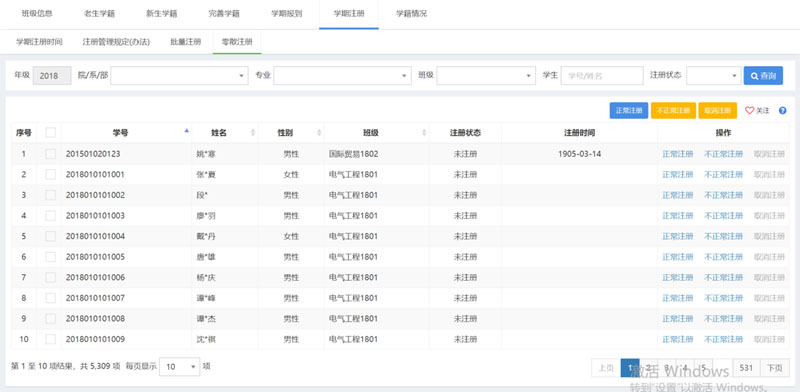The width and height of the screenshot is (800, 392).
Task: Sort by 学号 column arrow
Action: pos(186,132)
